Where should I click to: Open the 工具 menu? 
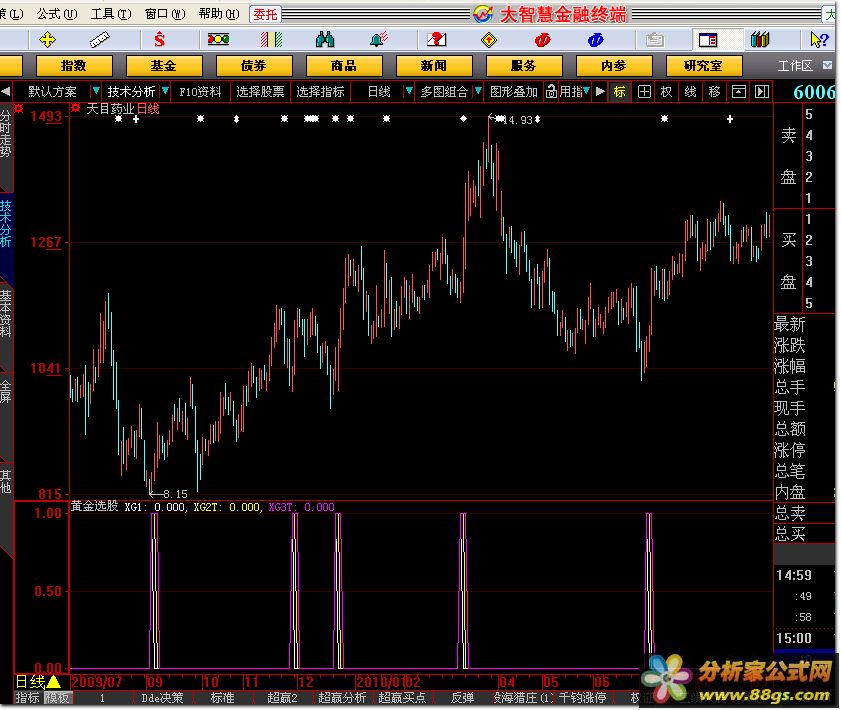110,13
